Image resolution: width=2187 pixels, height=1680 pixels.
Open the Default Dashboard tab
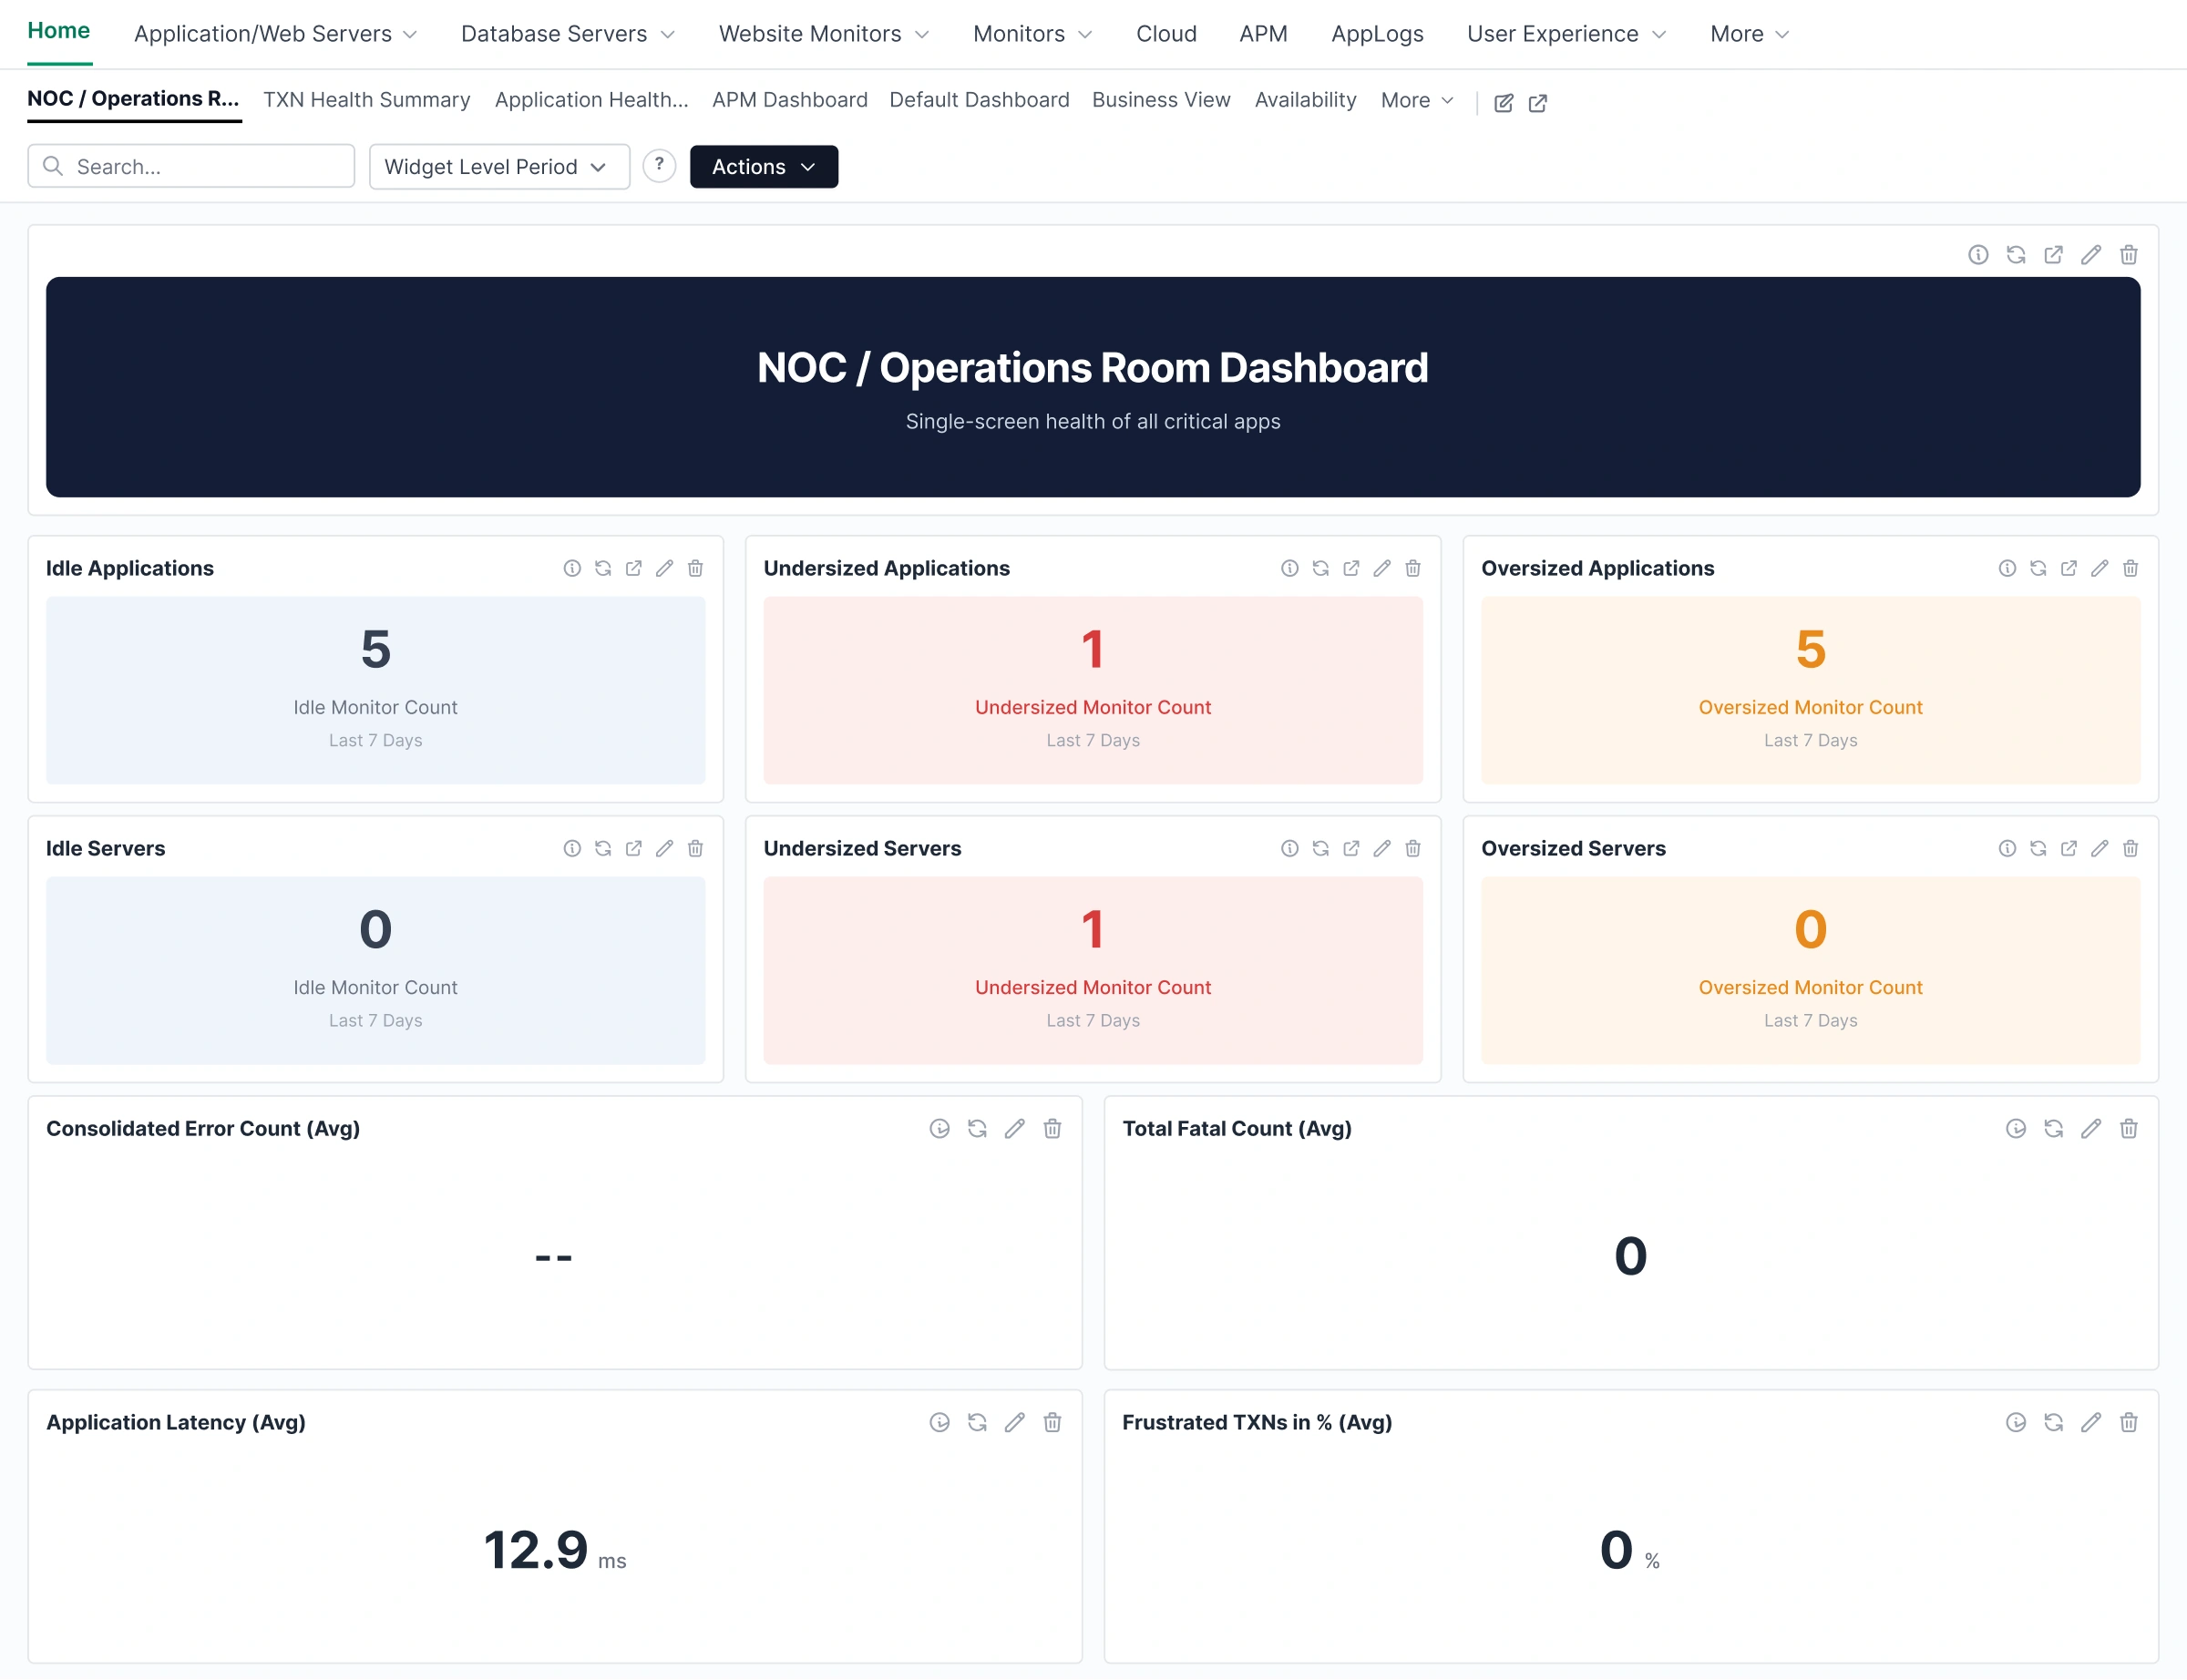coord(979,100)
